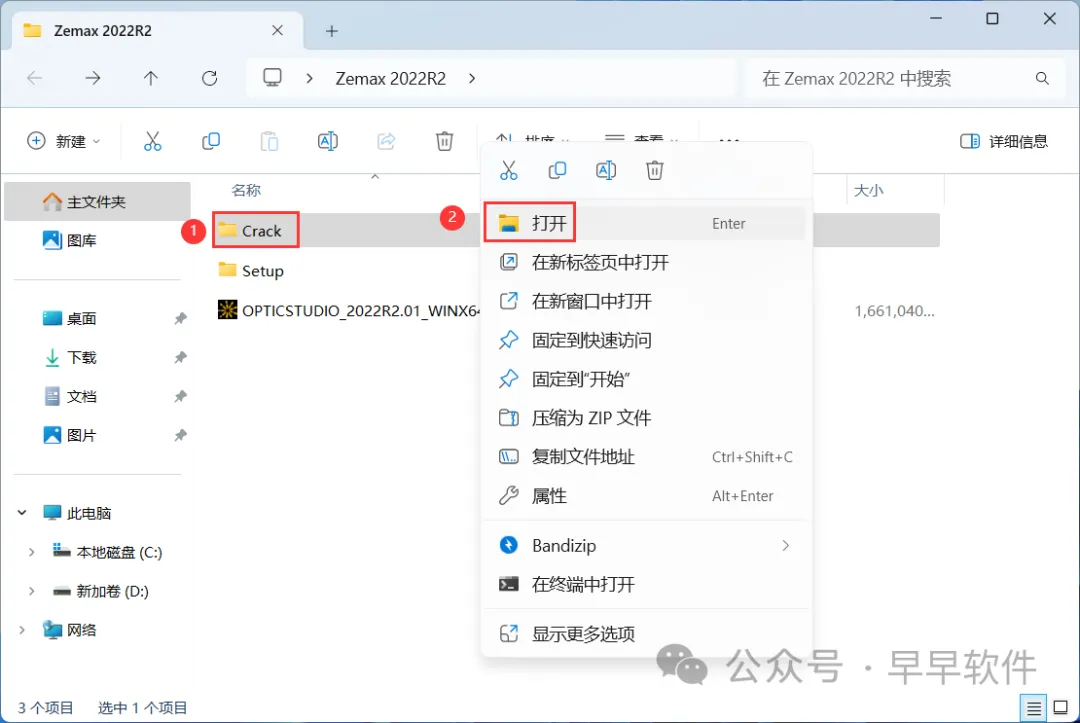Viewport: 1080px width, 723px height.
Task: Switch to details list view icon
Action: (1033, 707)
